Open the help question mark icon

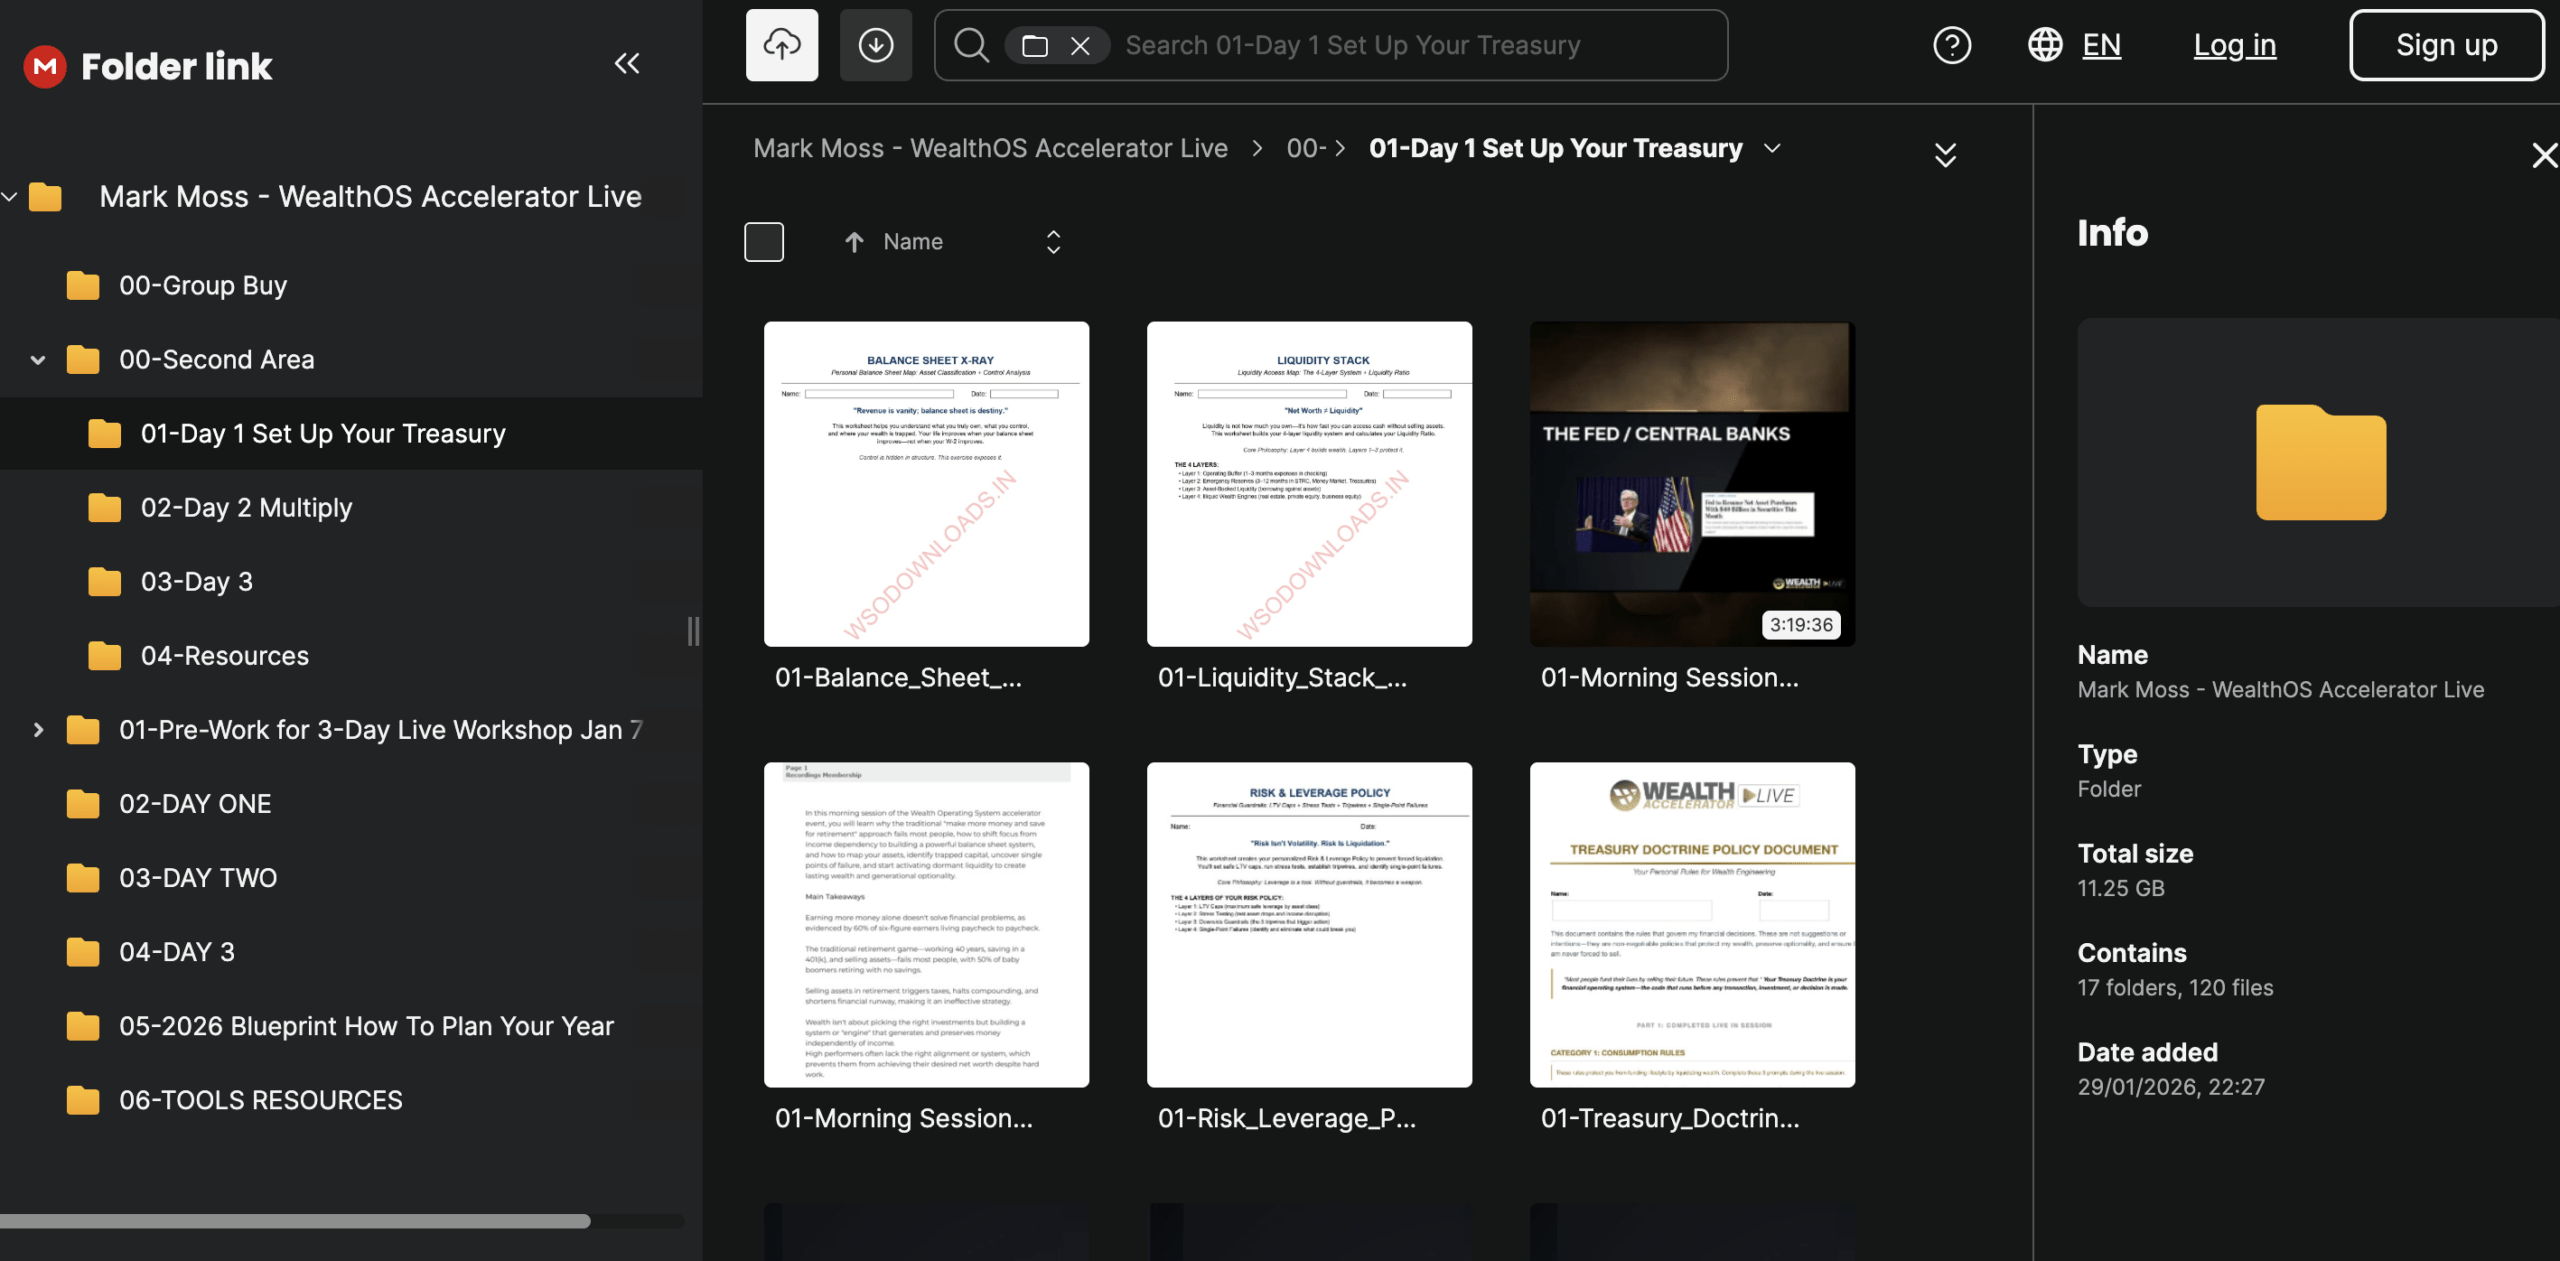tap(1951, 45)
